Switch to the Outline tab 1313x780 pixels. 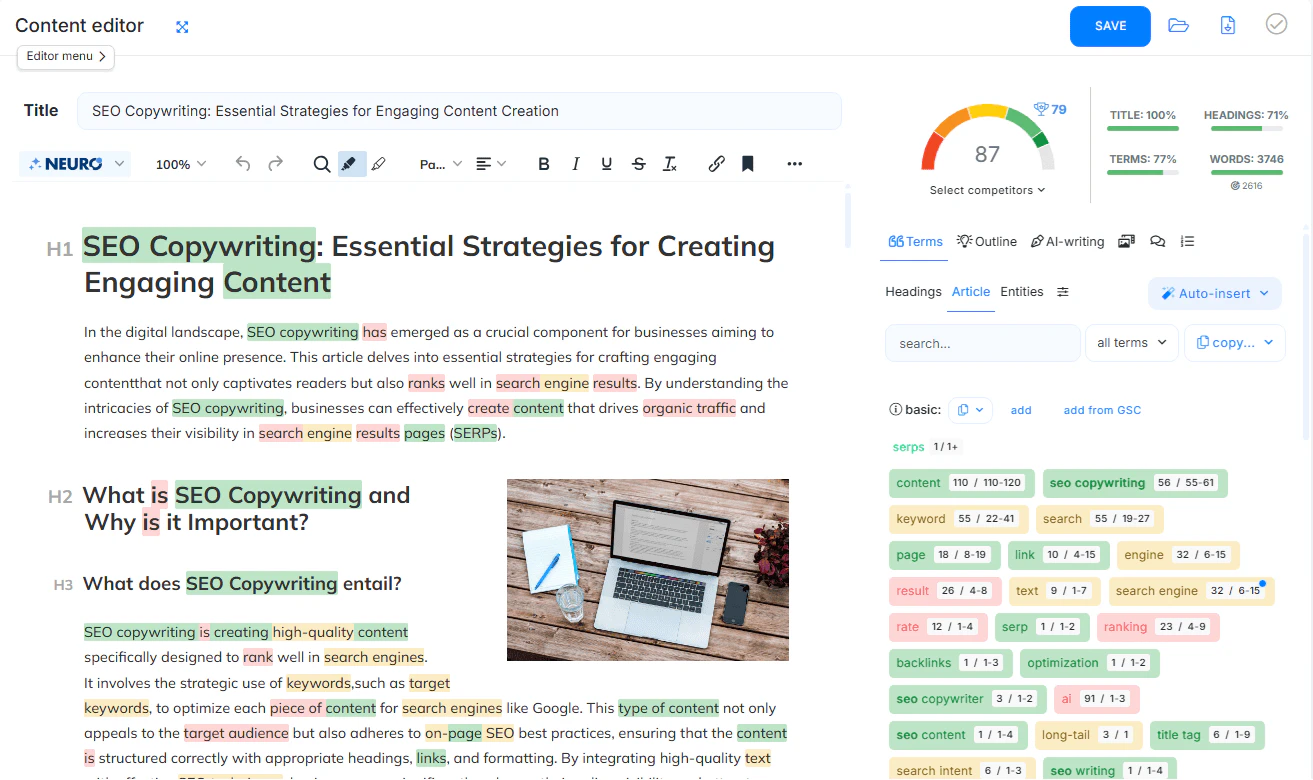point(987,241)
